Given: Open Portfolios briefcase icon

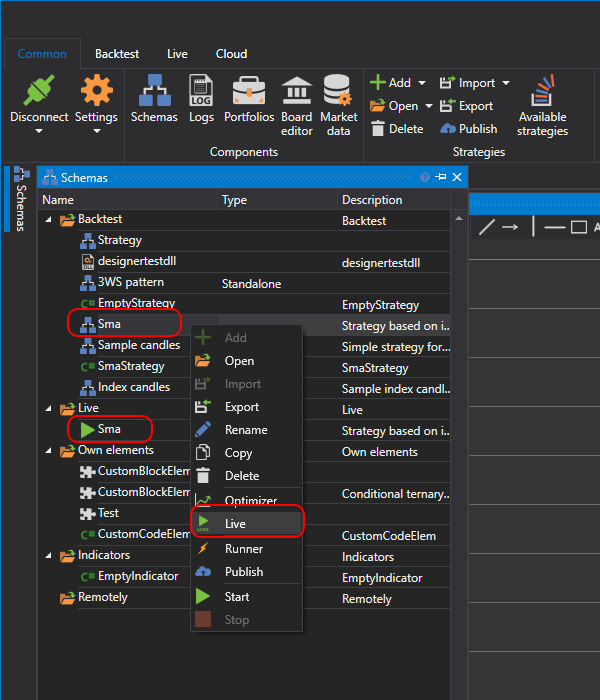Looking at the screenshot, I should click(249, 99).
